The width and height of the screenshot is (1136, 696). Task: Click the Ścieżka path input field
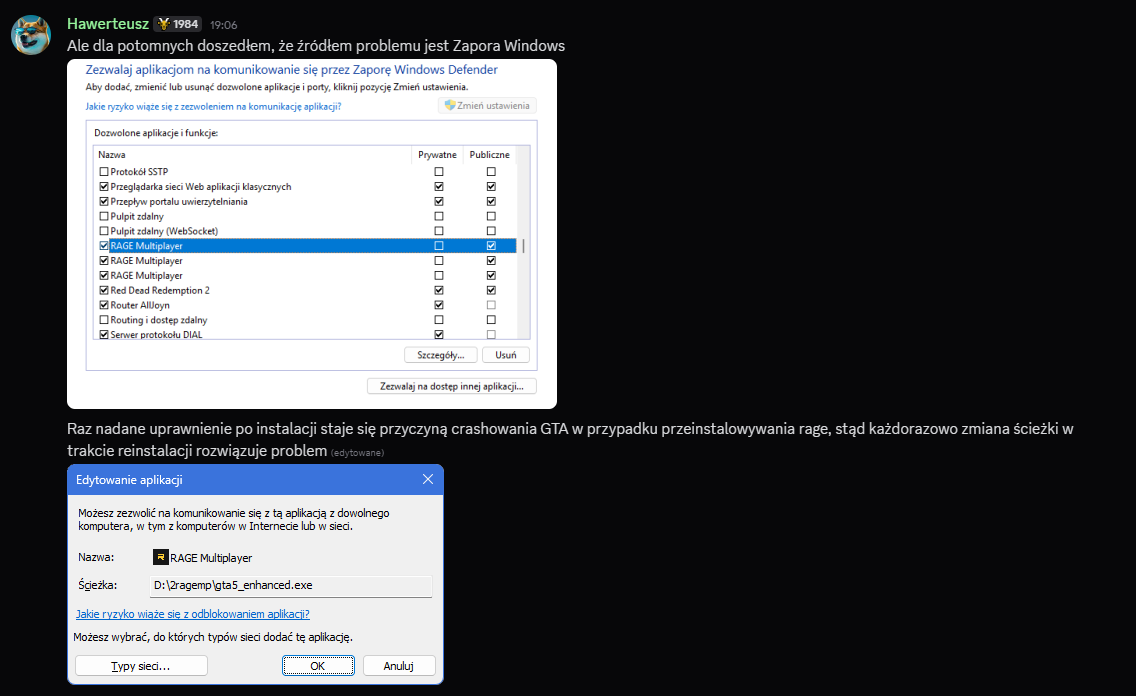291,585
